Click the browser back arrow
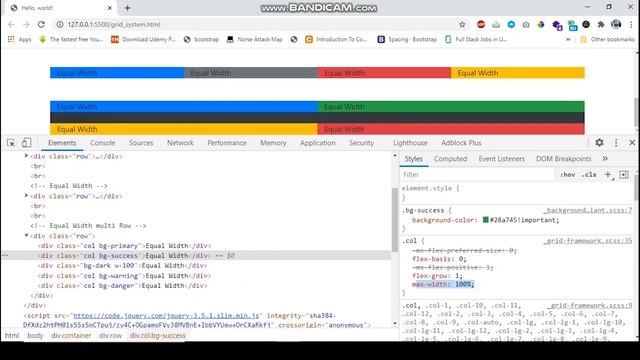This screenshot has height=360, width=640. (x=11, y=24)
